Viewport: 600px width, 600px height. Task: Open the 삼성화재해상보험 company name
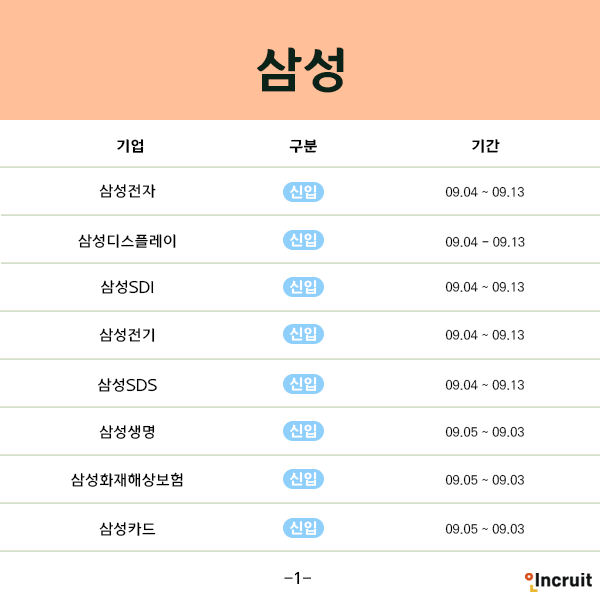[127, 480]
